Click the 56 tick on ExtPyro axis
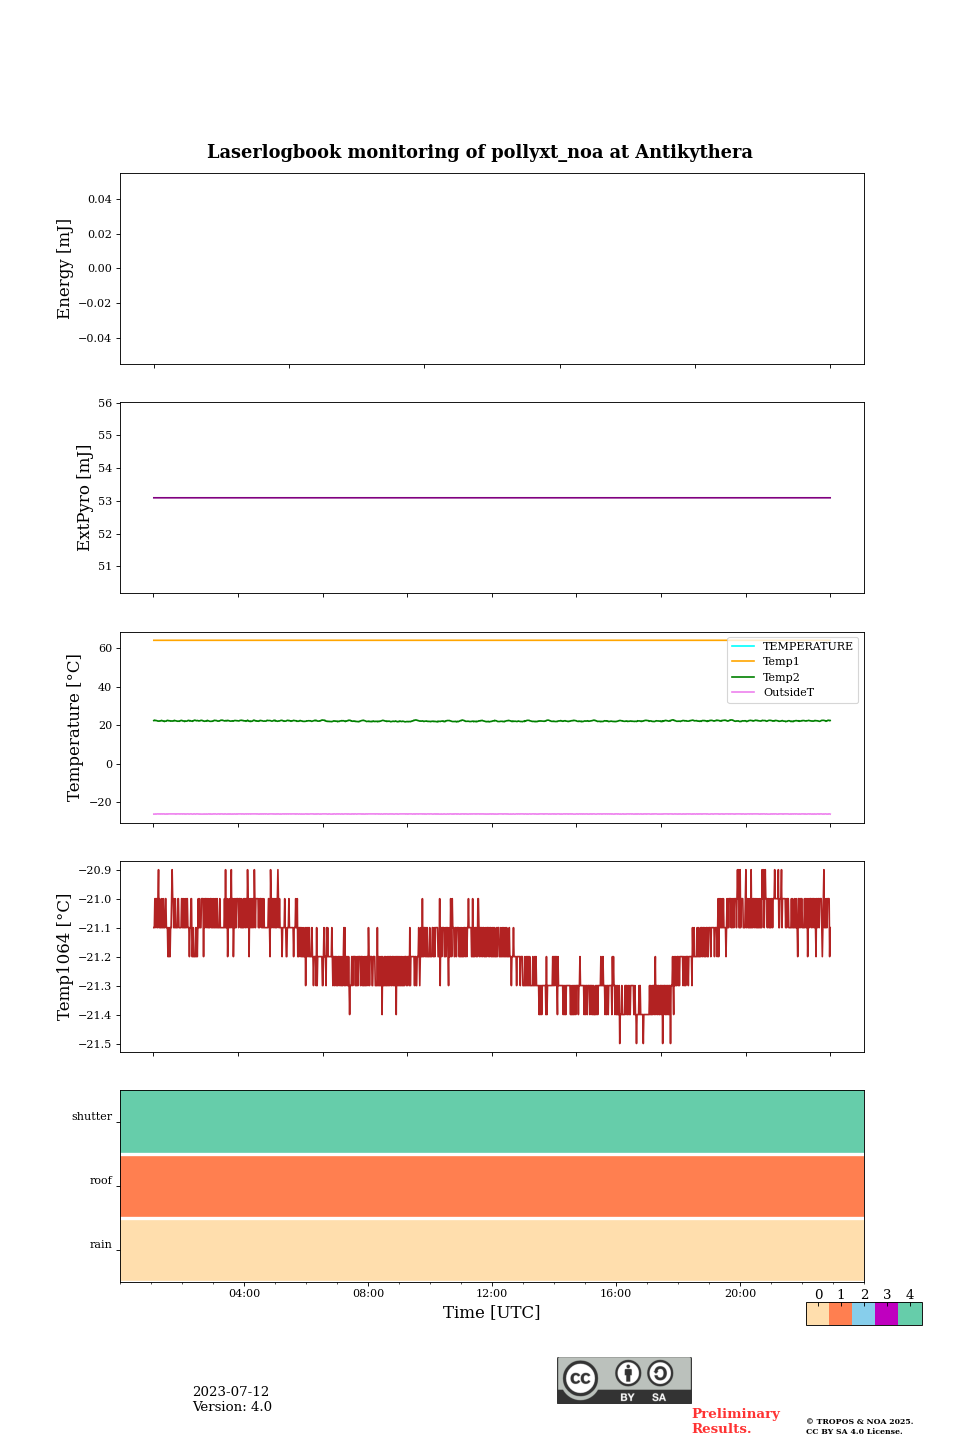The width and height of the screenshot is (960, 1440). click(105, 403)
